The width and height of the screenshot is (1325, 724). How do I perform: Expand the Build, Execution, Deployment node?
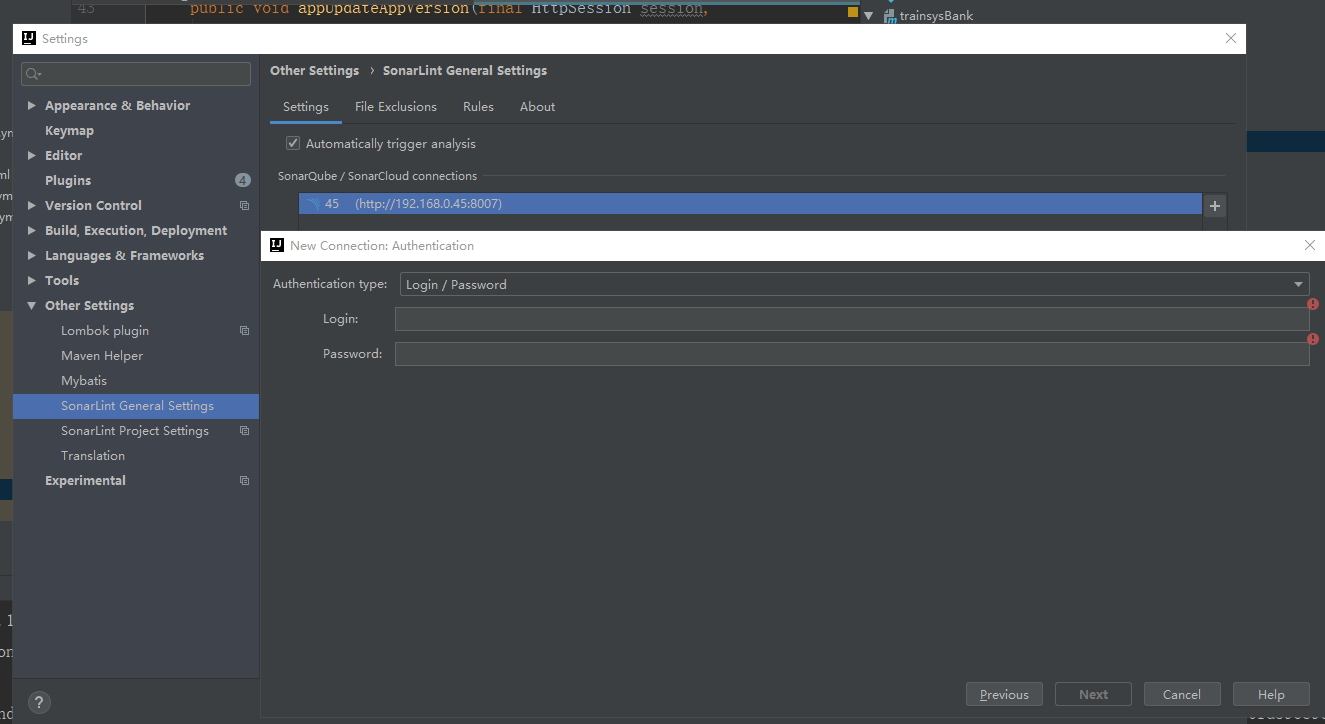(32, 231)
